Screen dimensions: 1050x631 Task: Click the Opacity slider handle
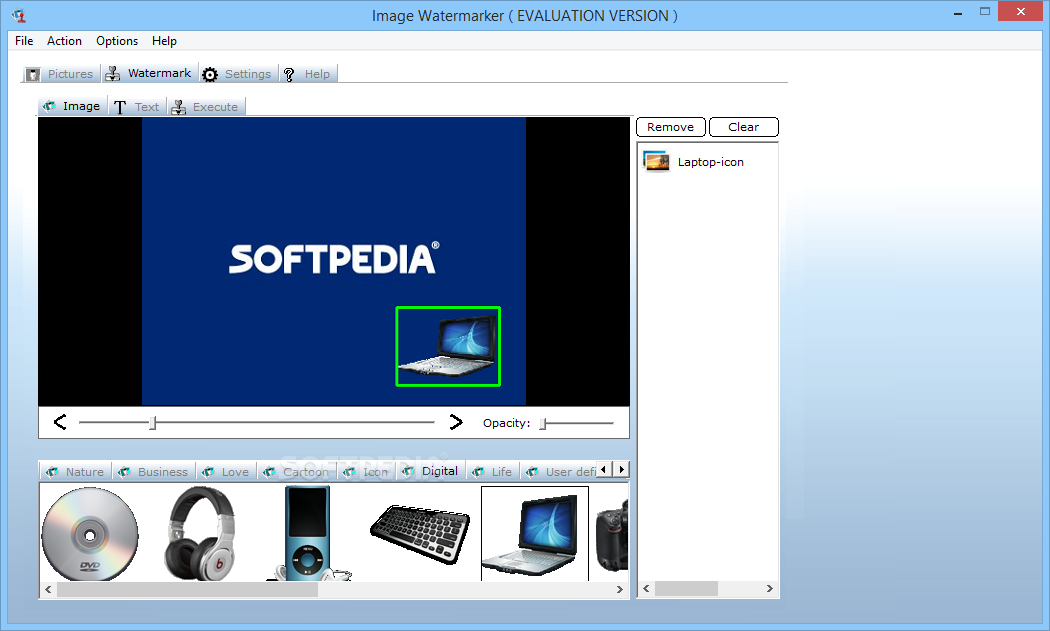click(x=543, y=423)
